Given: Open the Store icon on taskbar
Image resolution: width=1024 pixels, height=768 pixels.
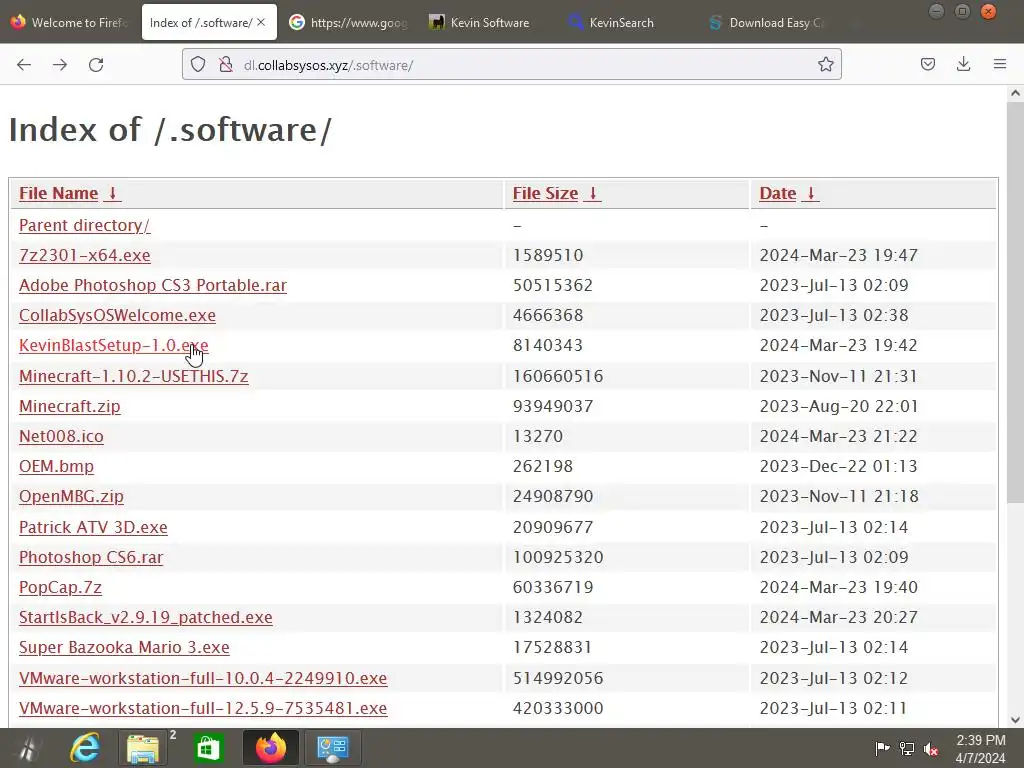Looking at the screenshot, I should point(208,748).
